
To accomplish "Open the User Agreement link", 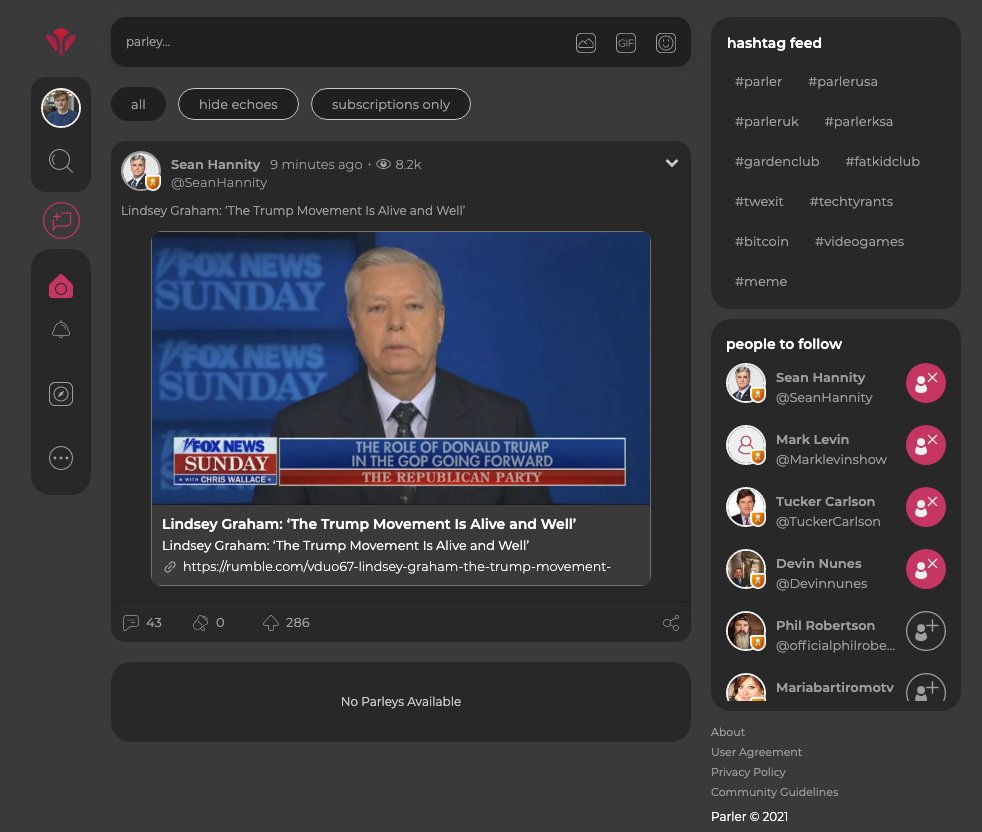I will click(756, 752).
